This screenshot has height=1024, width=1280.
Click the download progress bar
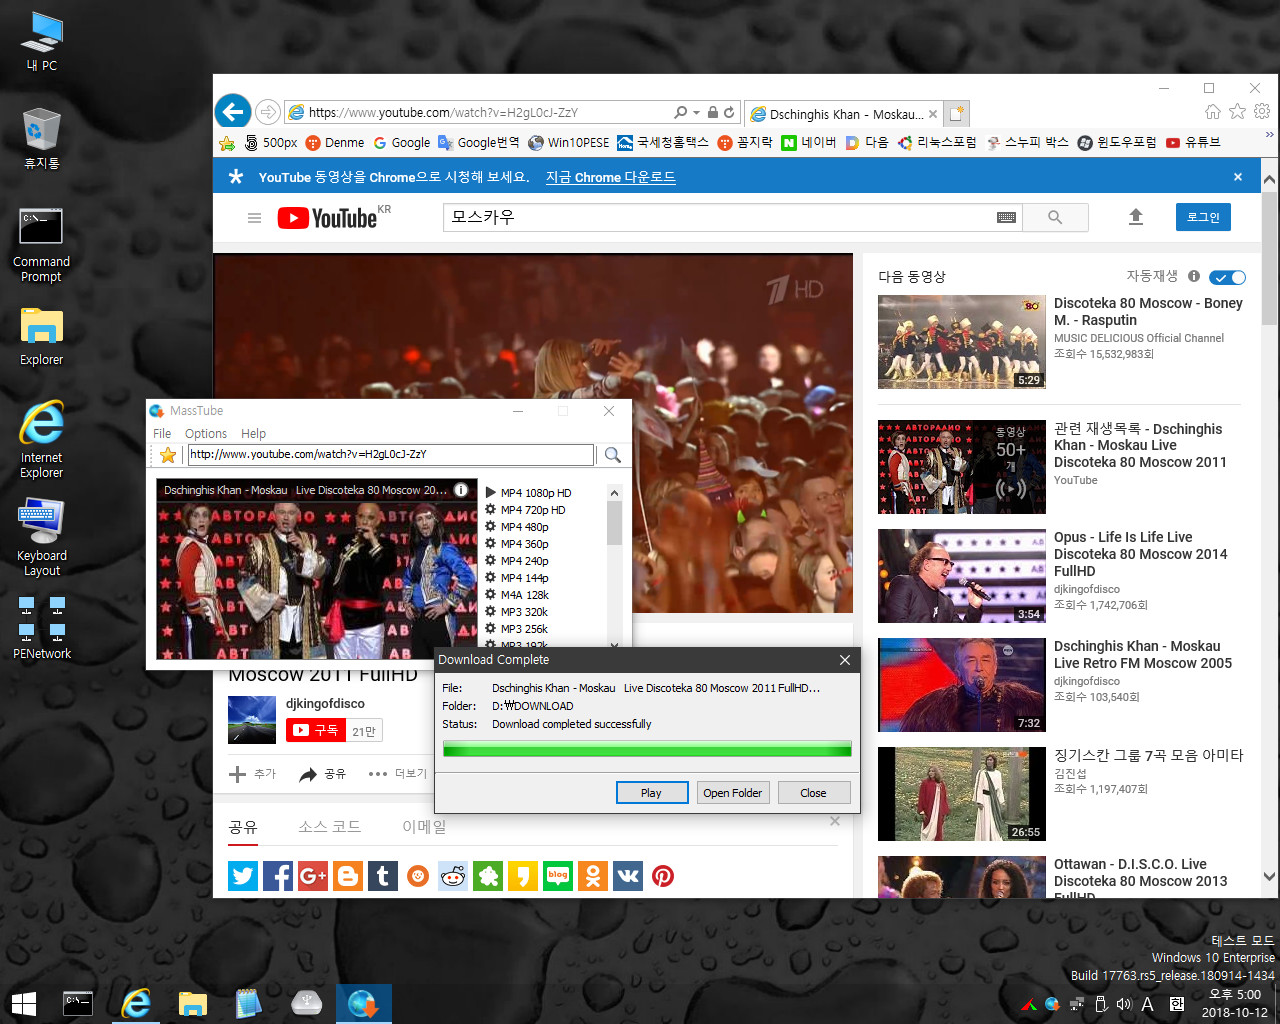click(x=647, y=749)
